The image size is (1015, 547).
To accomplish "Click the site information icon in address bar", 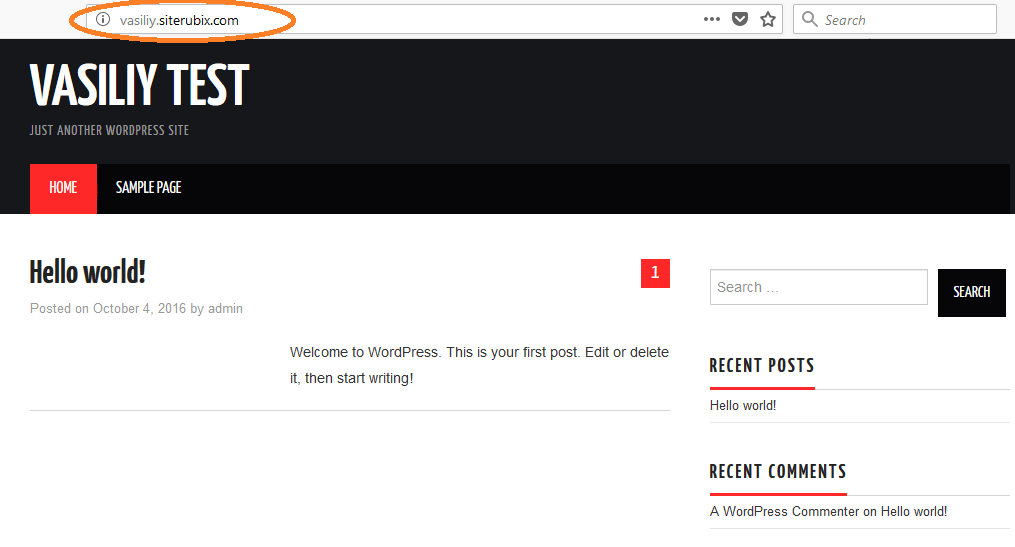I will click(103, 19).
